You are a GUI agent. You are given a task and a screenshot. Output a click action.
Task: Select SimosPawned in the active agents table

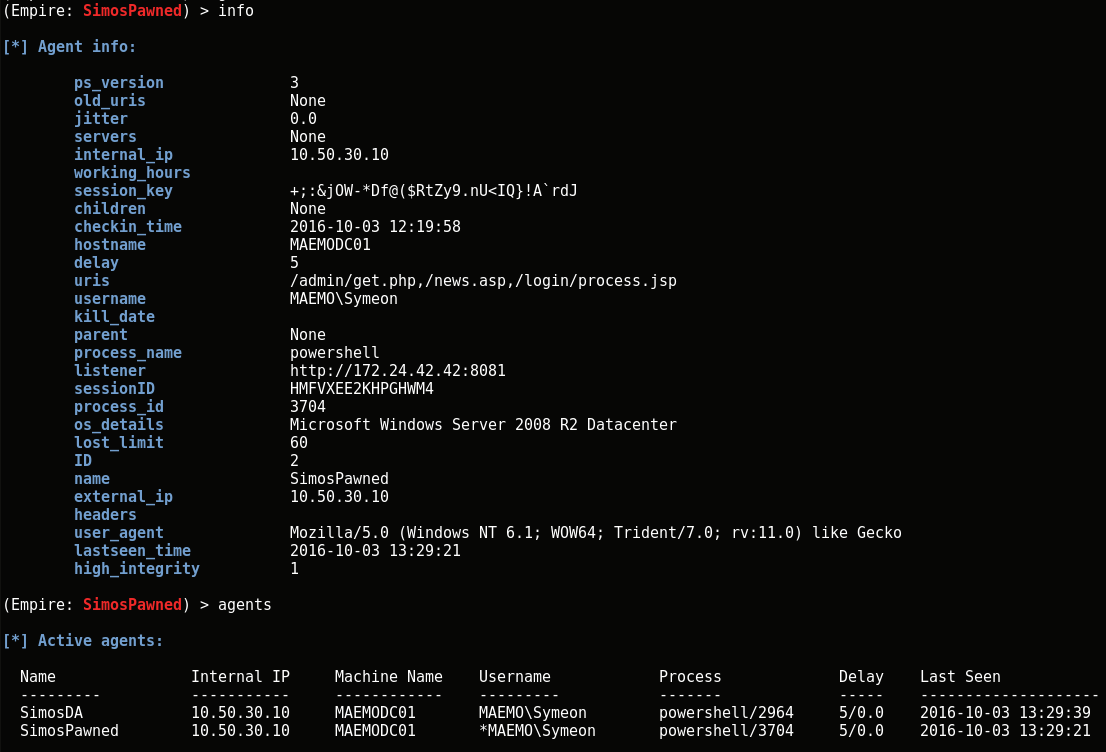69,731
